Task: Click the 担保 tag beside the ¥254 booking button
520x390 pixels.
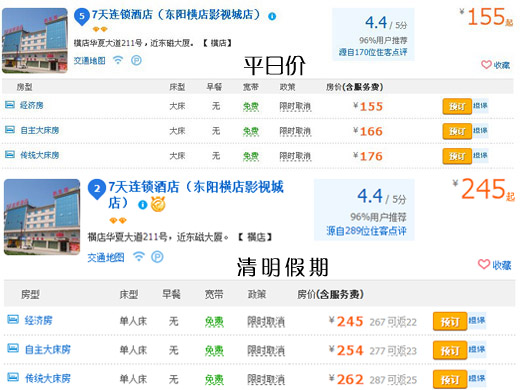Action: (477, 349)
